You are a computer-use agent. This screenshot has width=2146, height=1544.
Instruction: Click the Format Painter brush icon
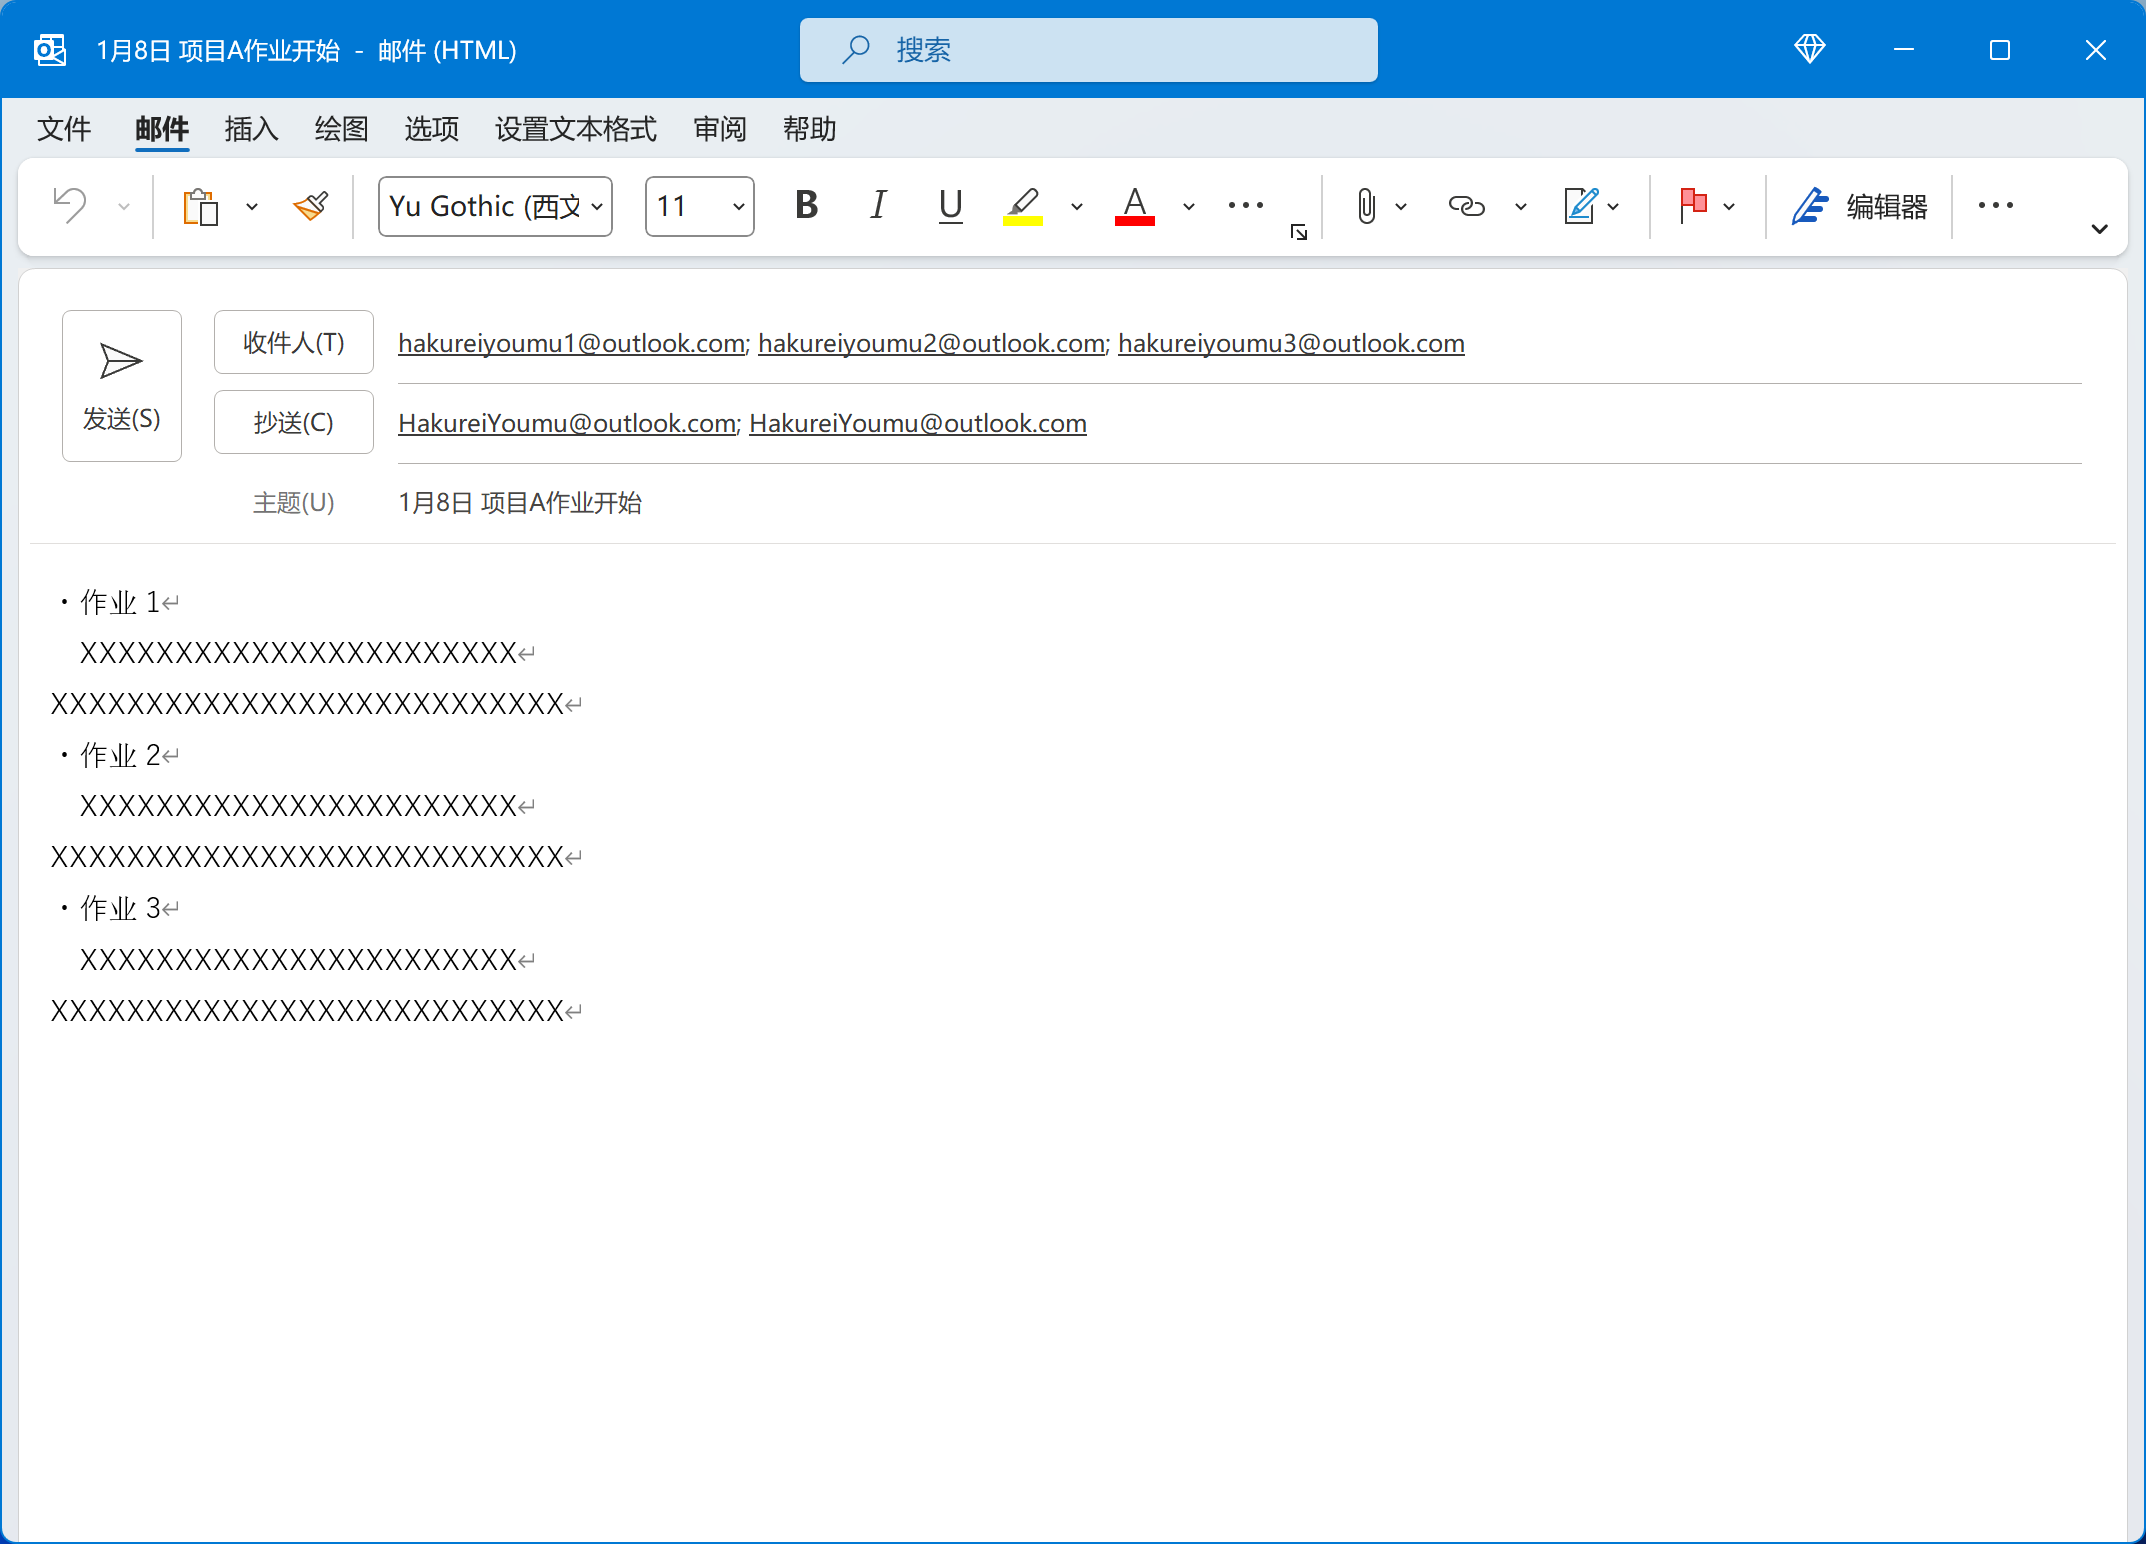311,207
